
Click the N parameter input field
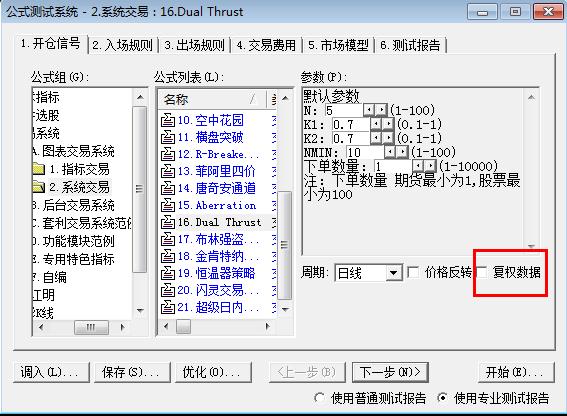[344, 110]
